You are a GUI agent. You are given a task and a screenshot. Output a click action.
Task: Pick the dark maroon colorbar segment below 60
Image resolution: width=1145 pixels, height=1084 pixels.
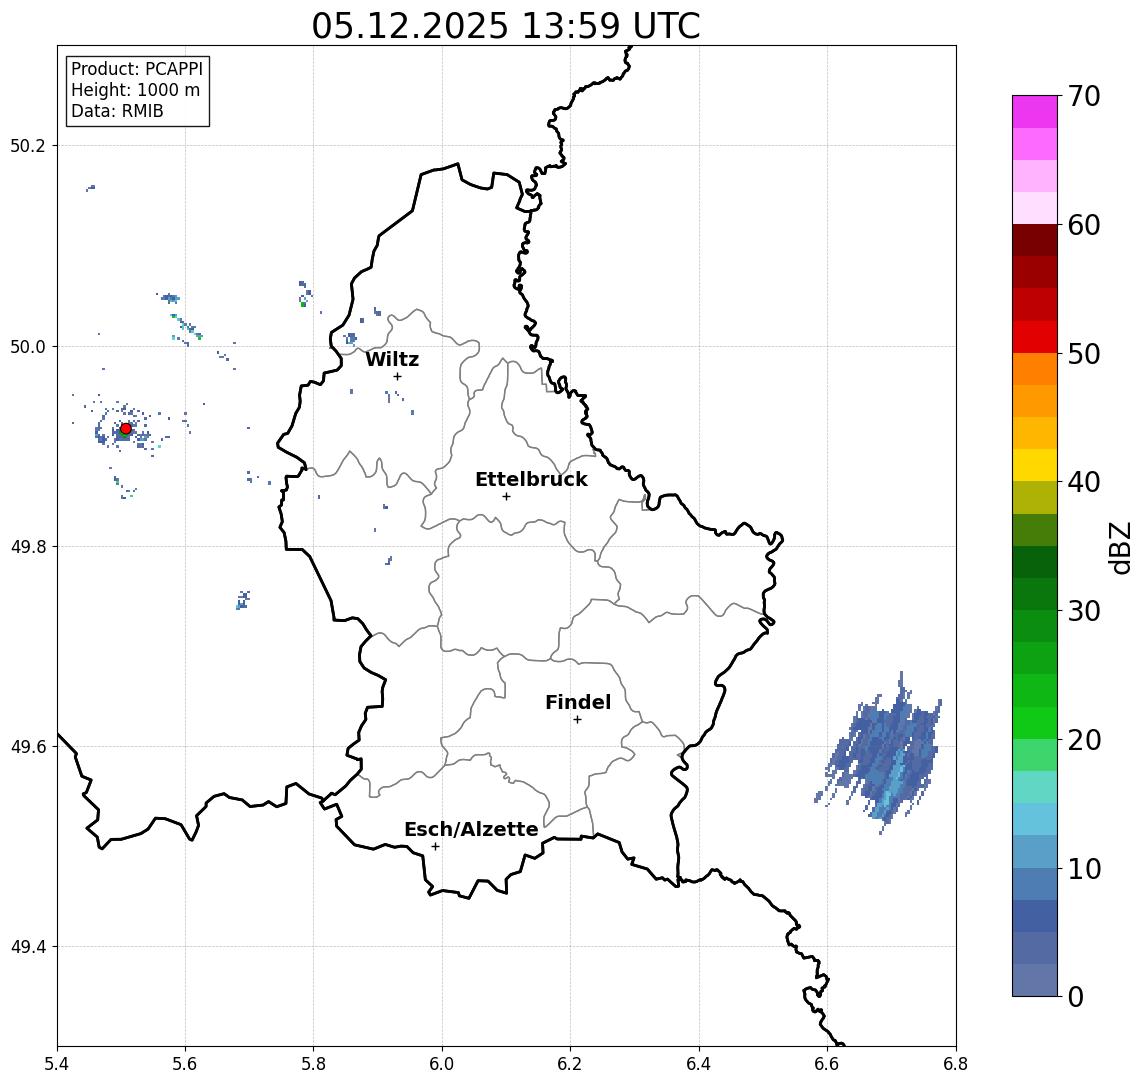1035,240
